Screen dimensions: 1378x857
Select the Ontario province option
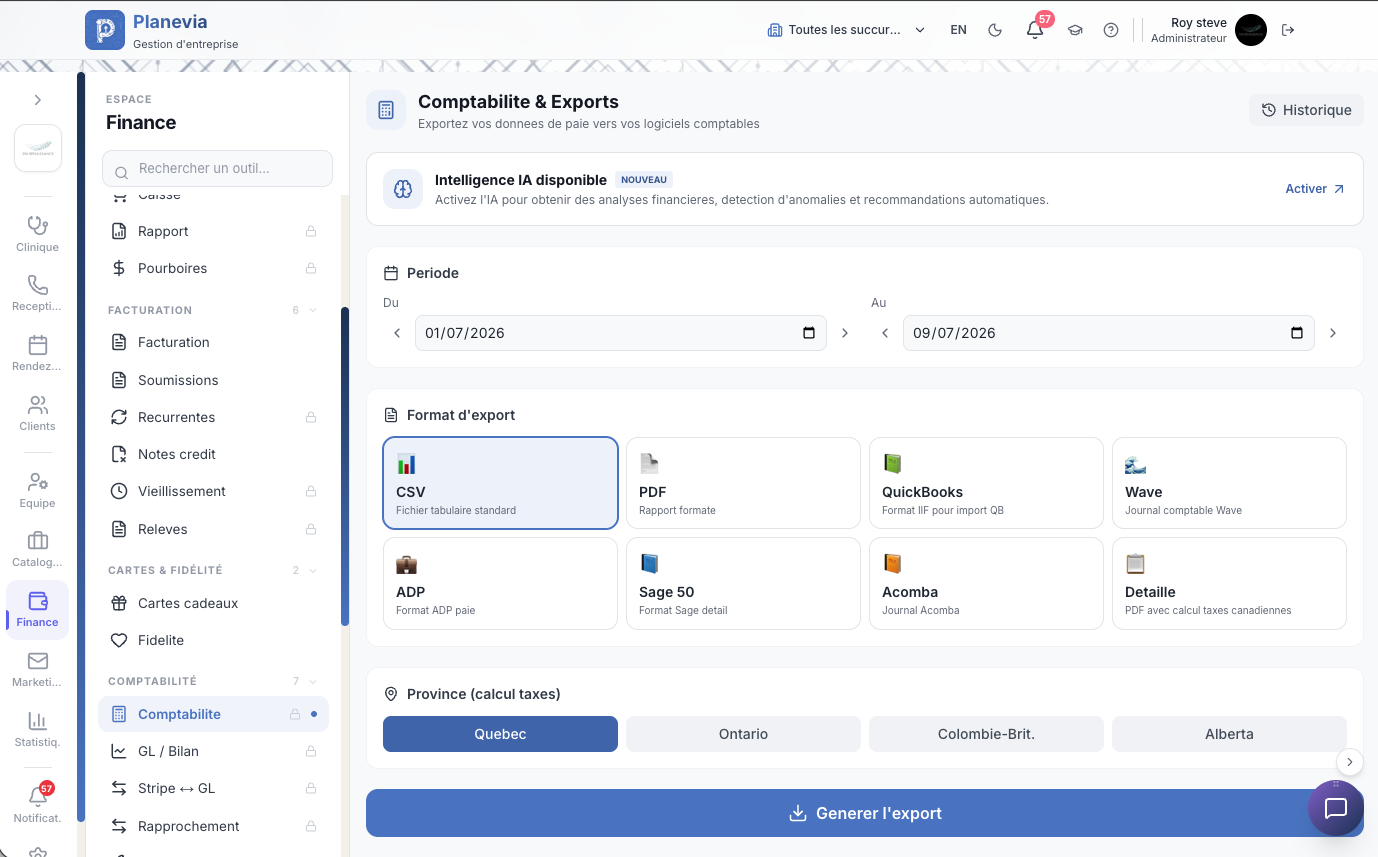(x=743, y=734)
